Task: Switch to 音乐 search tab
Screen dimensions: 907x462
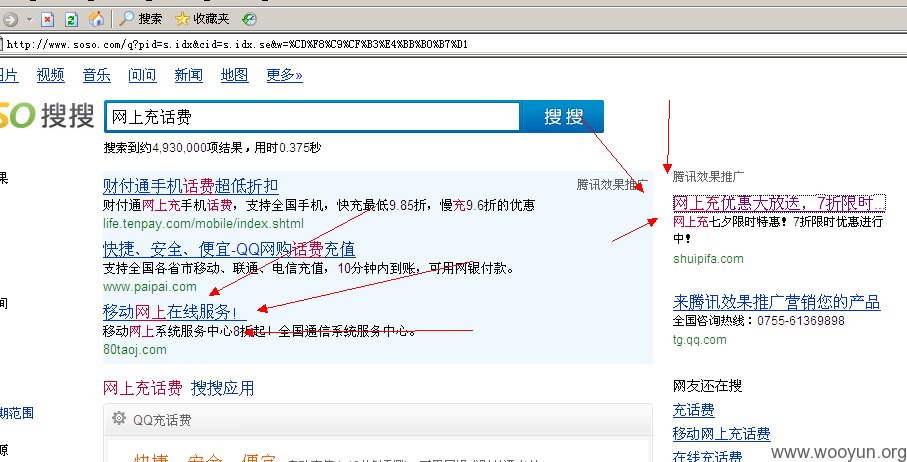Action: (x=97, y=75)
